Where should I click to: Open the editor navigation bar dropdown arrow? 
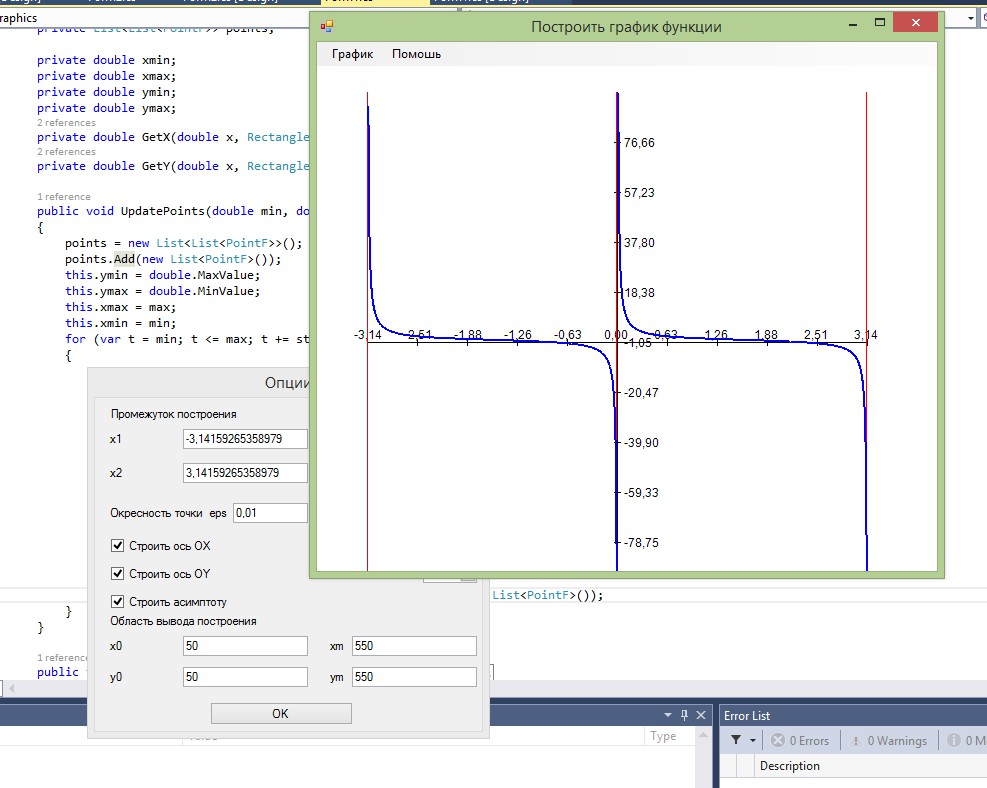click(x=970, y=18)
